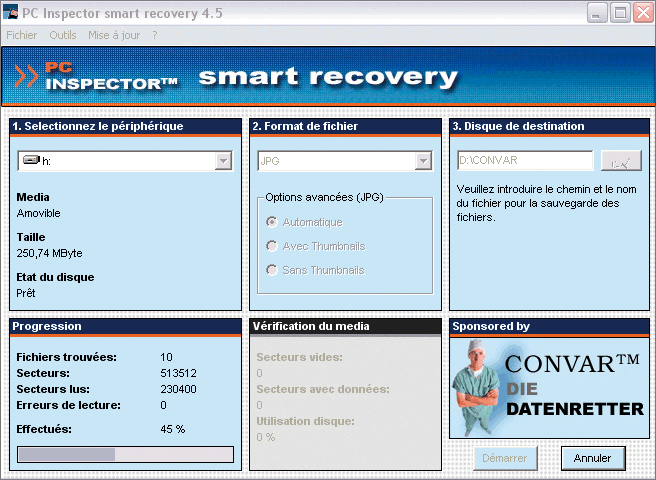
Task: Click the PC Inspector logo in banner
Action: coord(97,77)
